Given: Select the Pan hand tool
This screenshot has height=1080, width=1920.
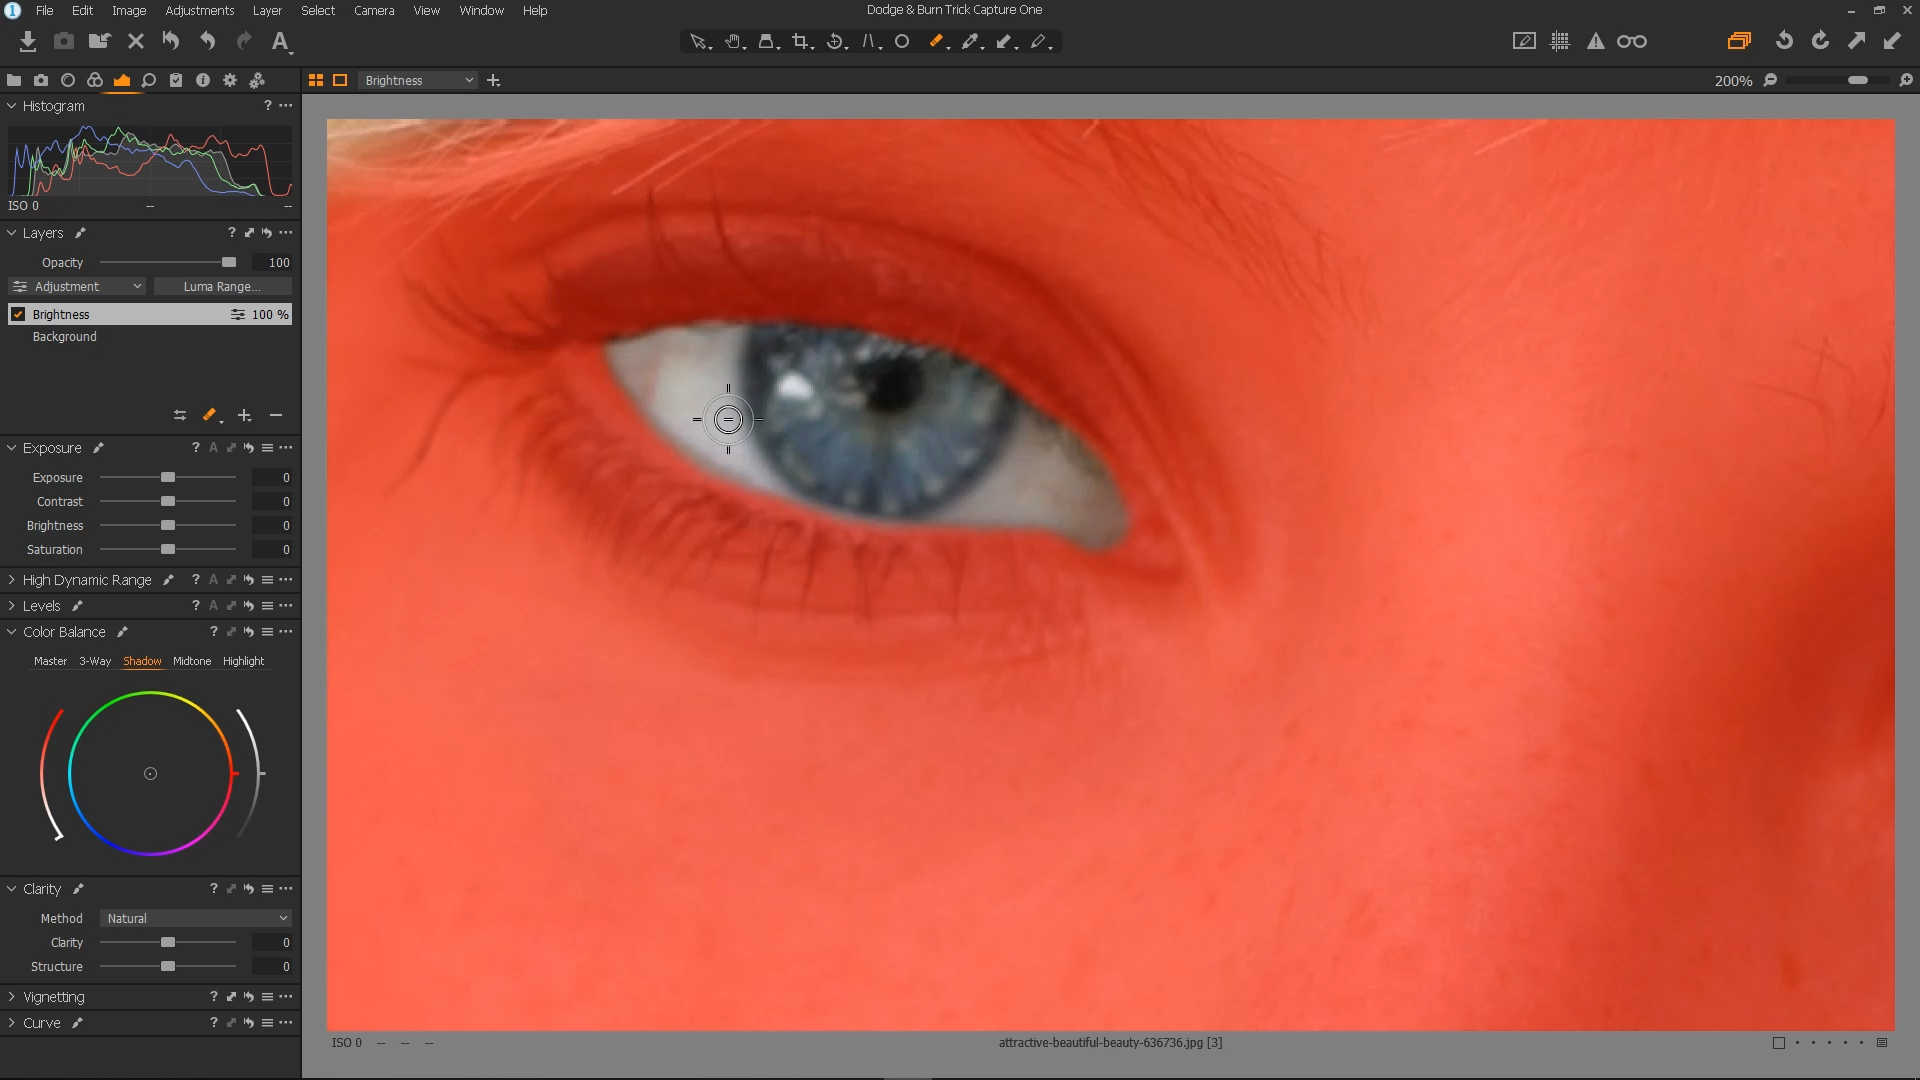Looking at the screenshot, I should [734, 41].
